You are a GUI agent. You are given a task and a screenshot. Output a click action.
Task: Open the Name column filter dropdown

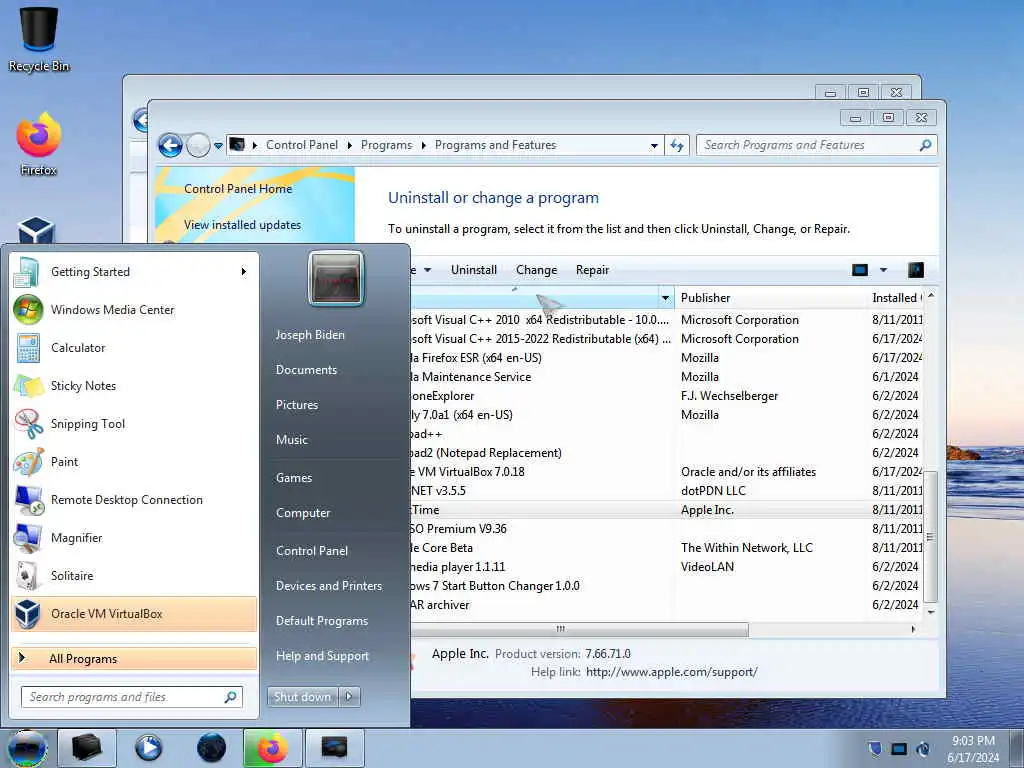tap(665, 298)
